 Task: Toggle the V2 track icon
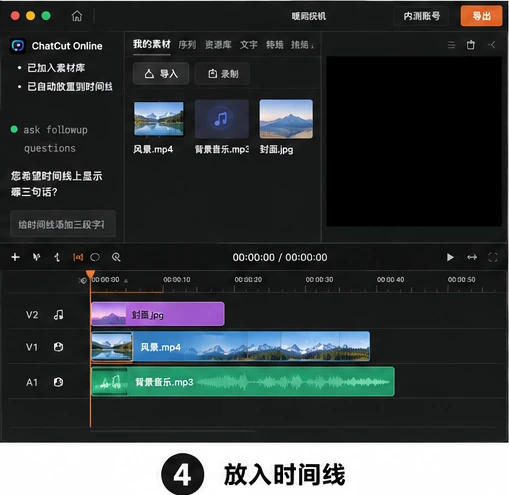pos(59,315)
